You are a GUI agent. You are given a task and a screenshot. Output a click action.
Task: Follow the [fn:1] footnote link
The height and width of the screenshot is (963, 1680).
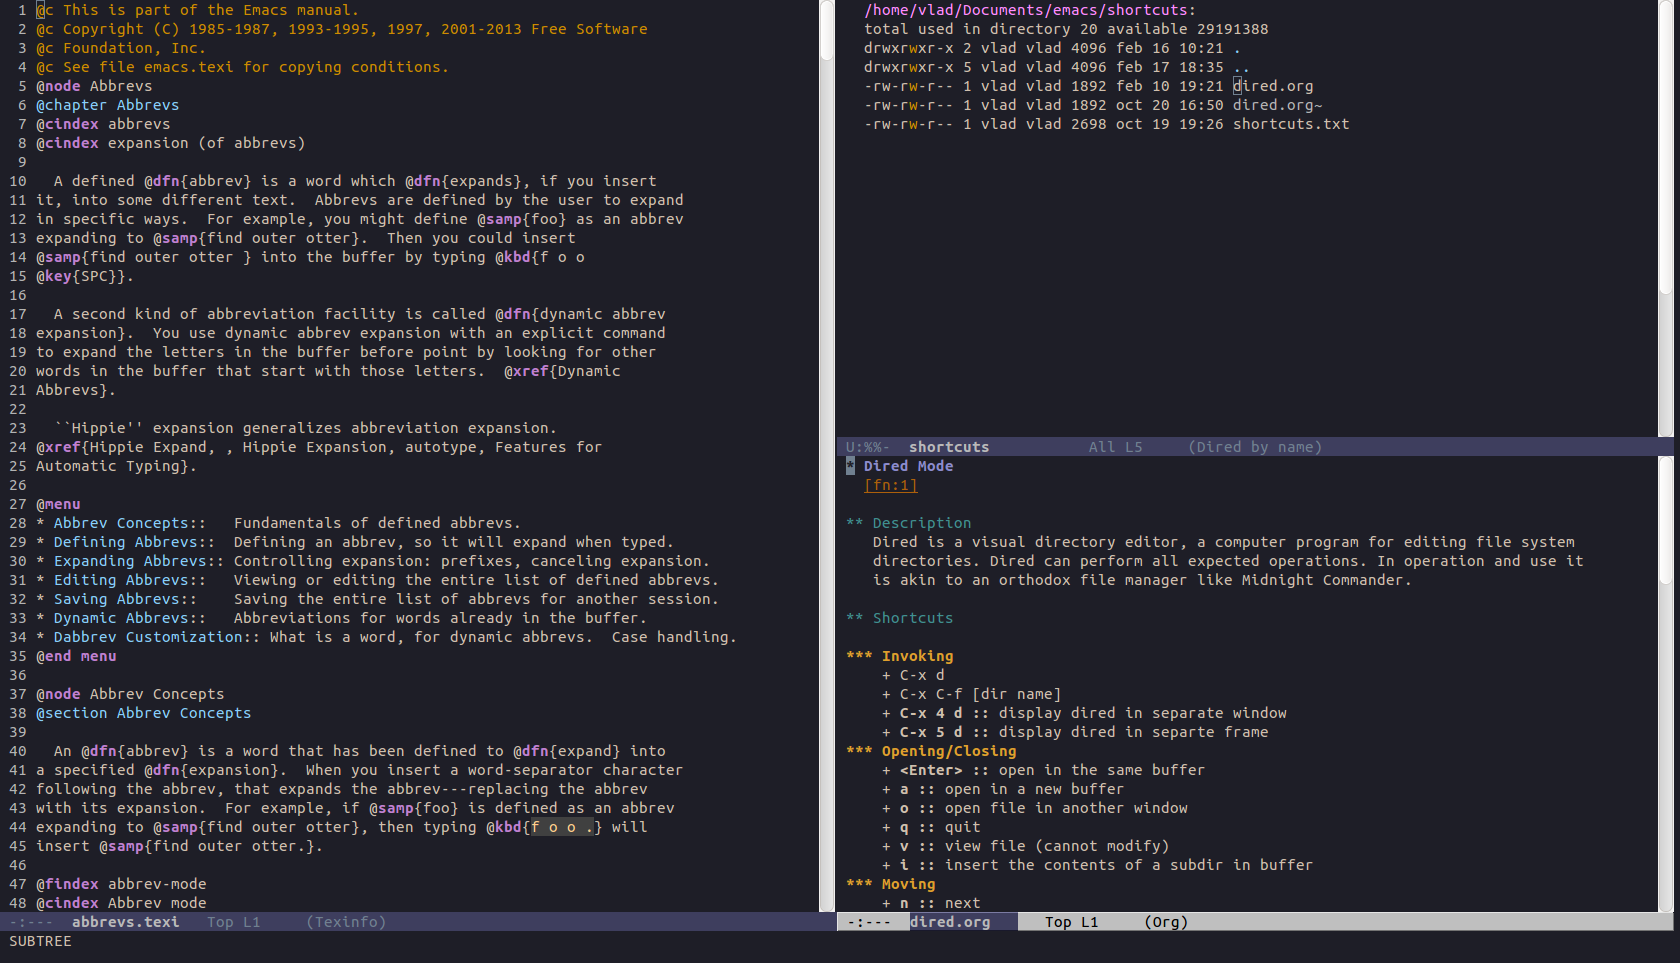(x=890, y=485)
